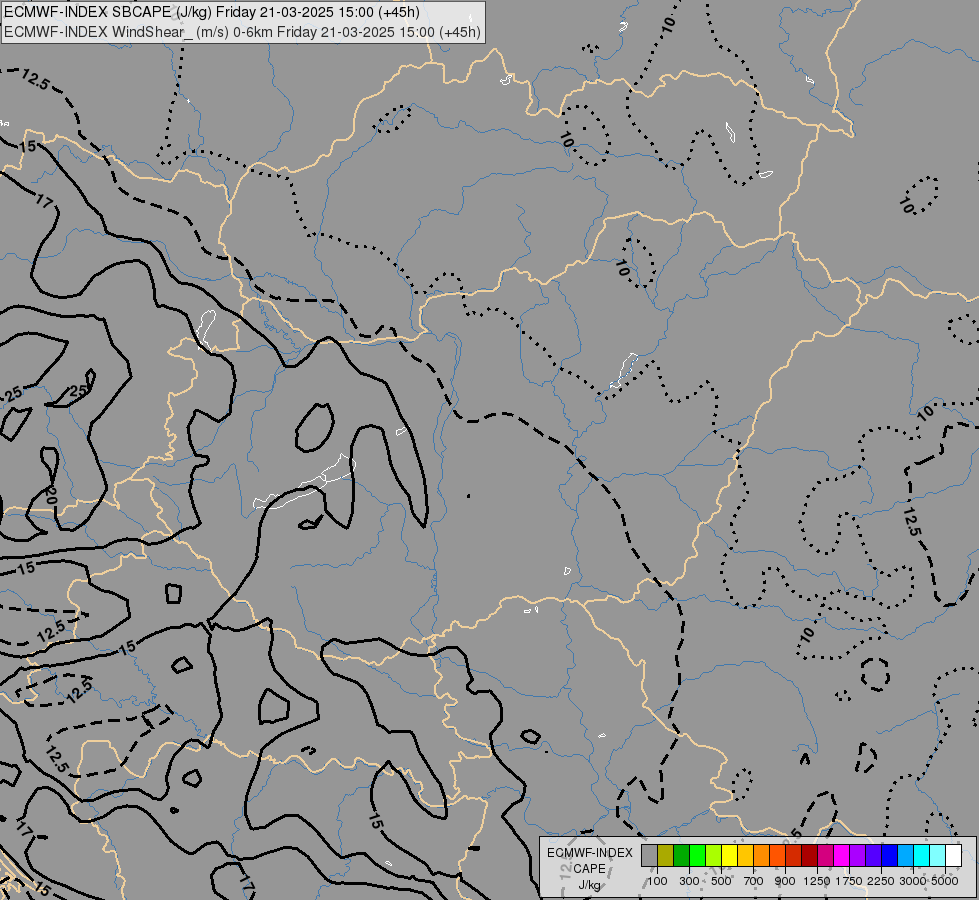Click the '5000' legend tick label
Viewport: 979px width, 900px height.
click(945, 881)
